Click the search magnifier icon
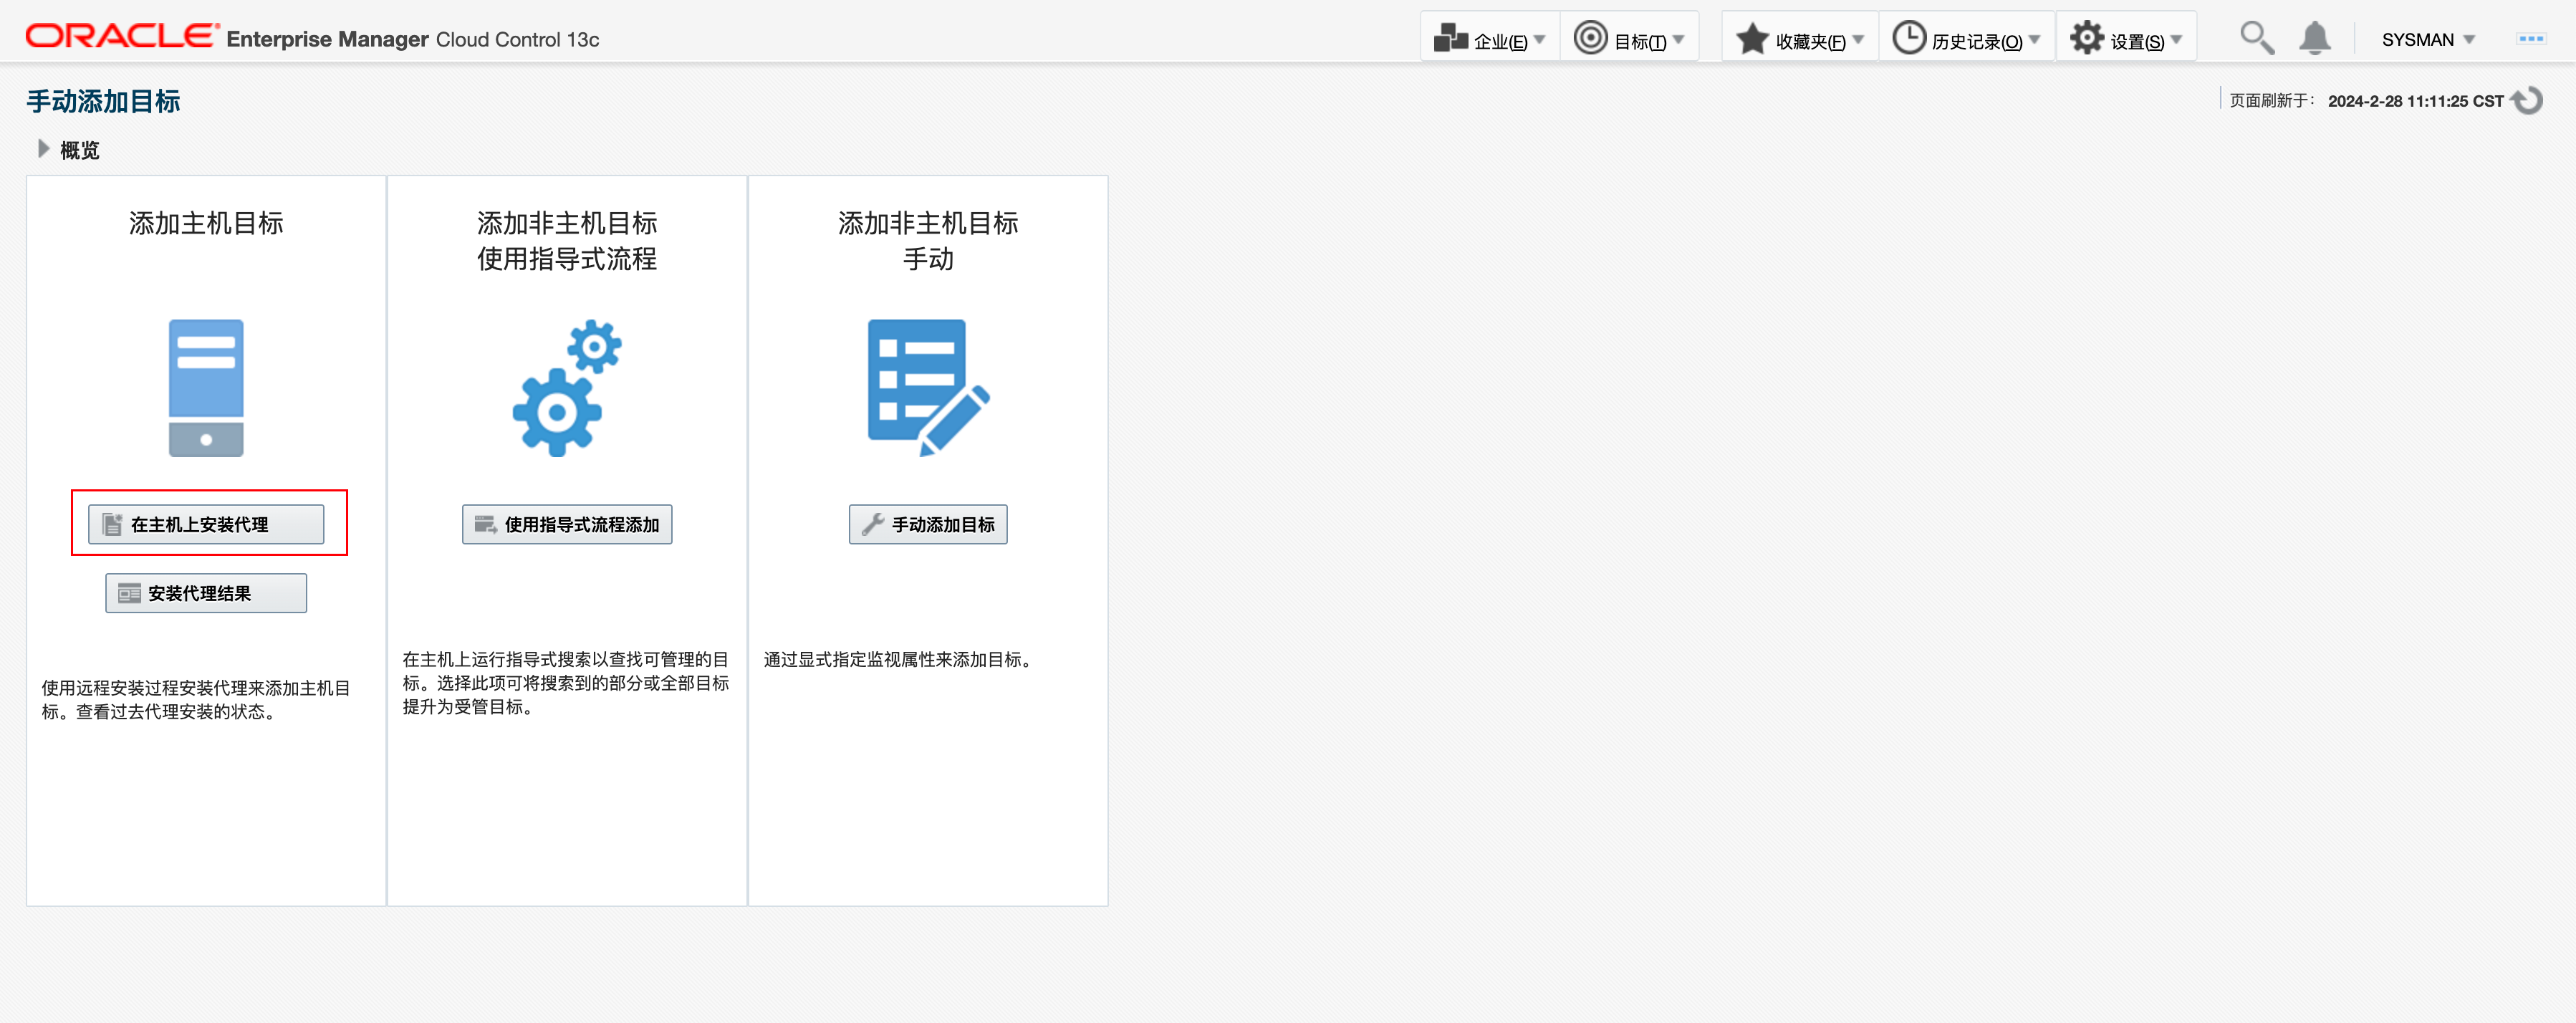 [2256, 39]
